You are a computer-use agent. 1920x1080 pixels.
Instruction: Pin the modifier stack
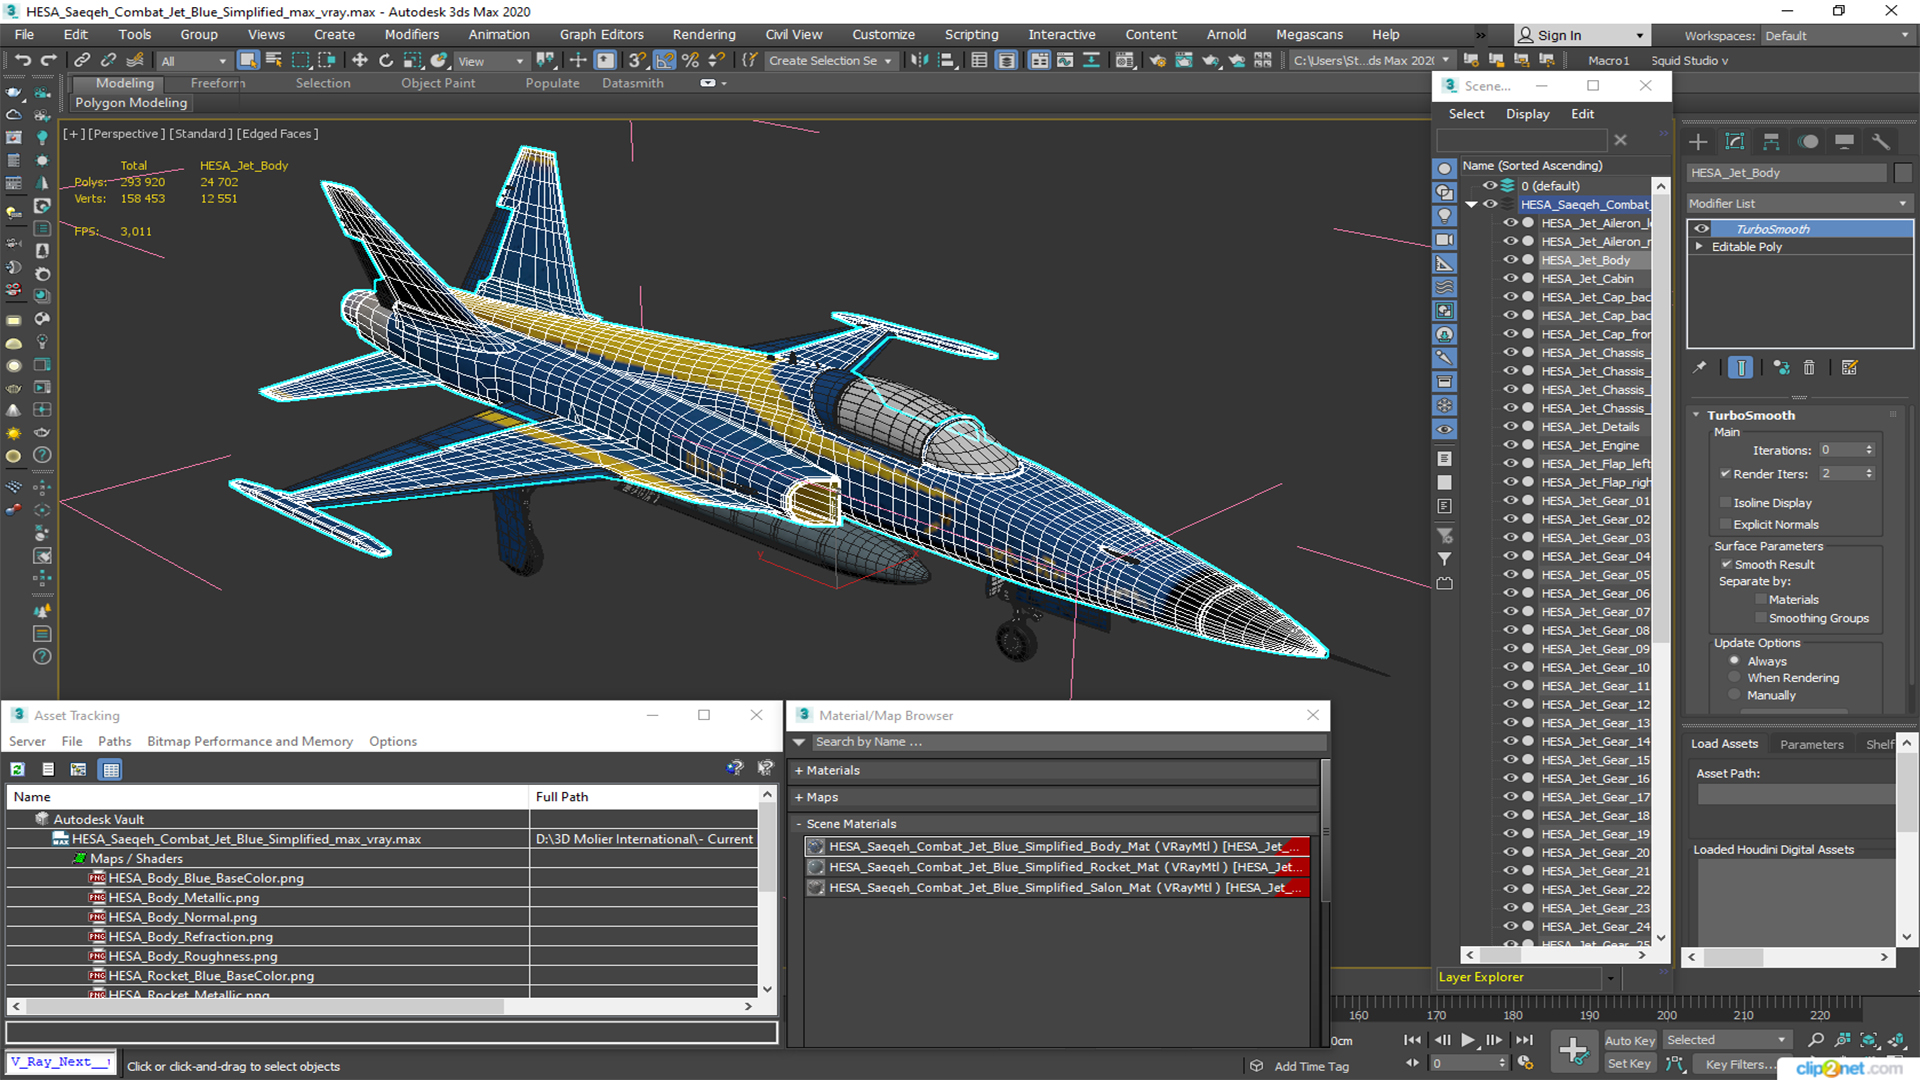pyautogui.click(x=1699, y=368)
